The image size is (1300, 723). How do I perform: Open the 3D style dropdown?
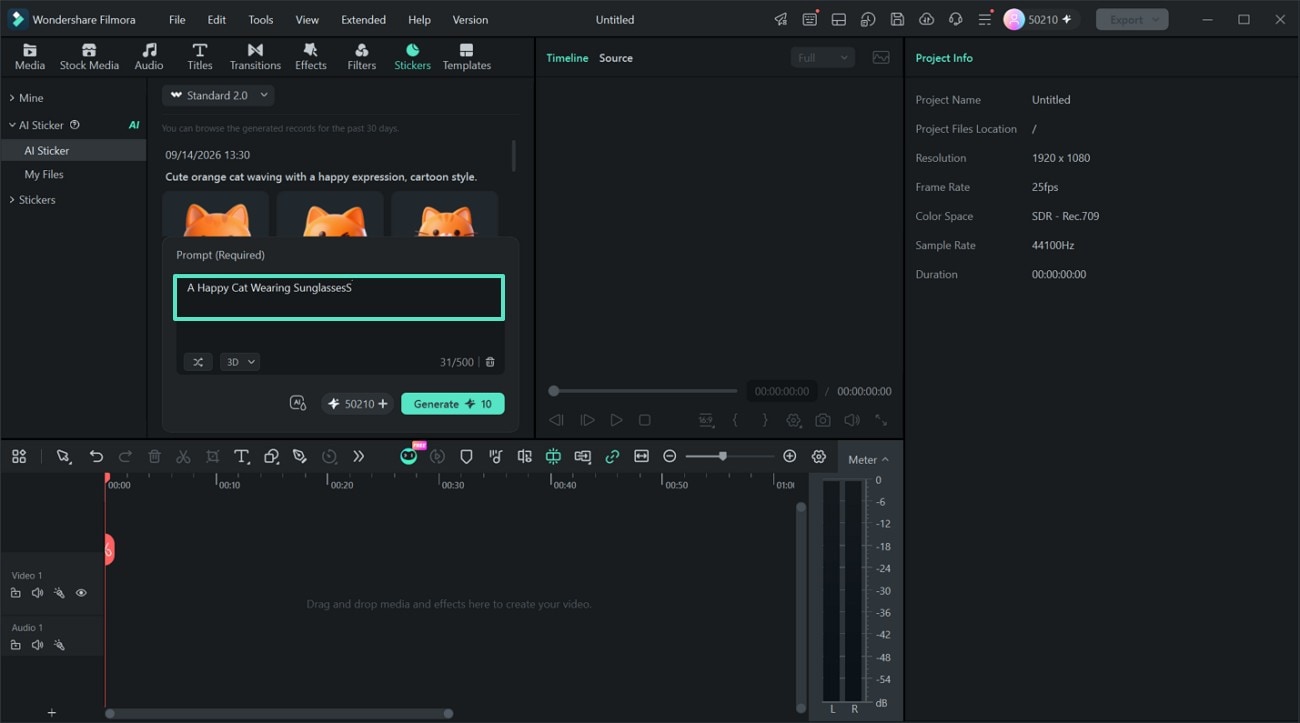tap(239, 362)
